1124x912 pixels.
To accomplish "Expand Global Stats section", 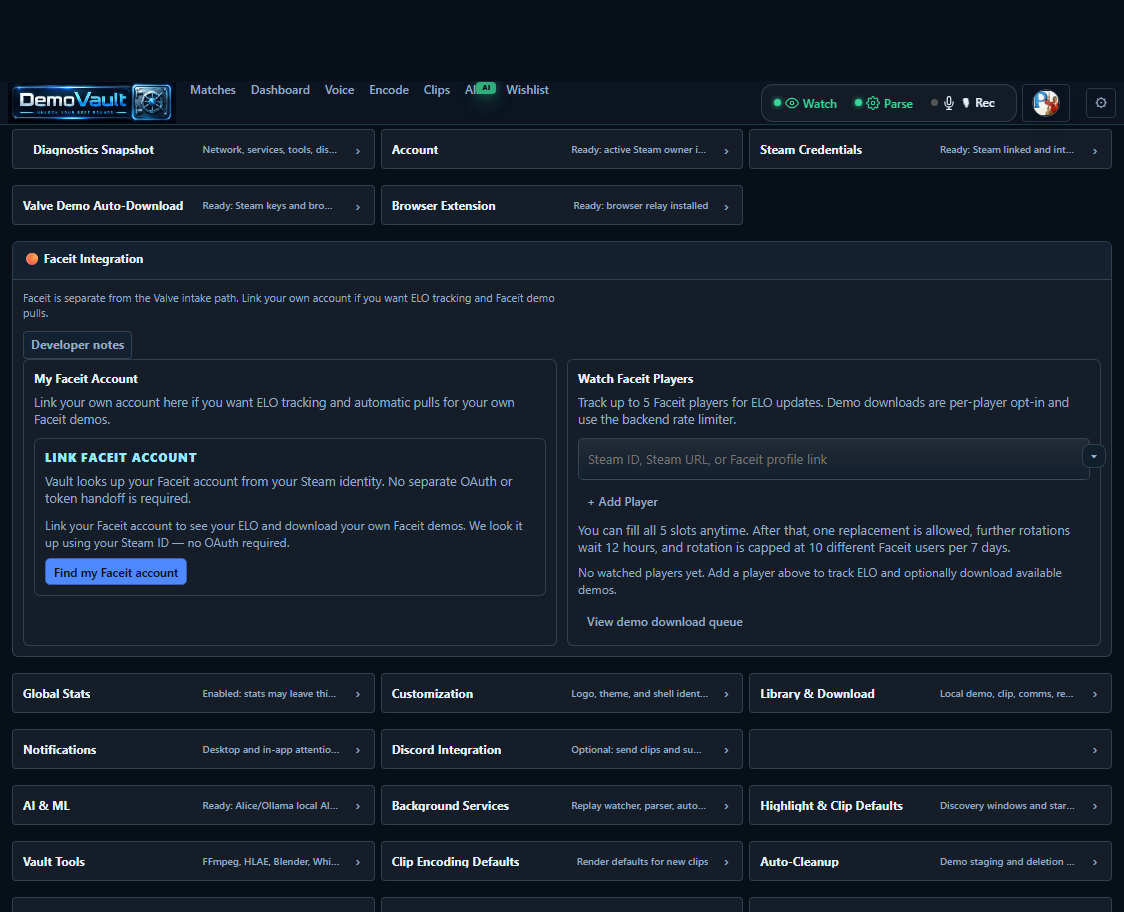I will click(x=193, y=693).
